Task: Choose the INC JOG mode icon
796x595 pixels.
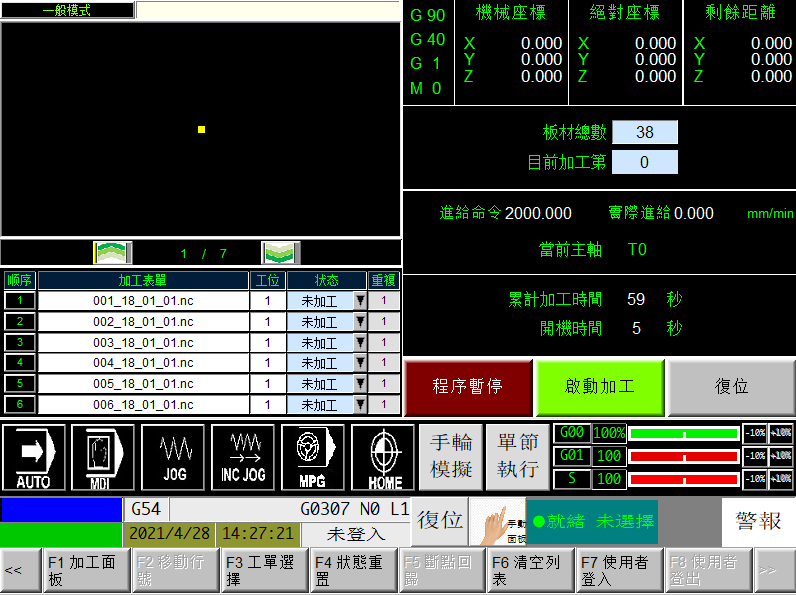Action: pos(242,457)
